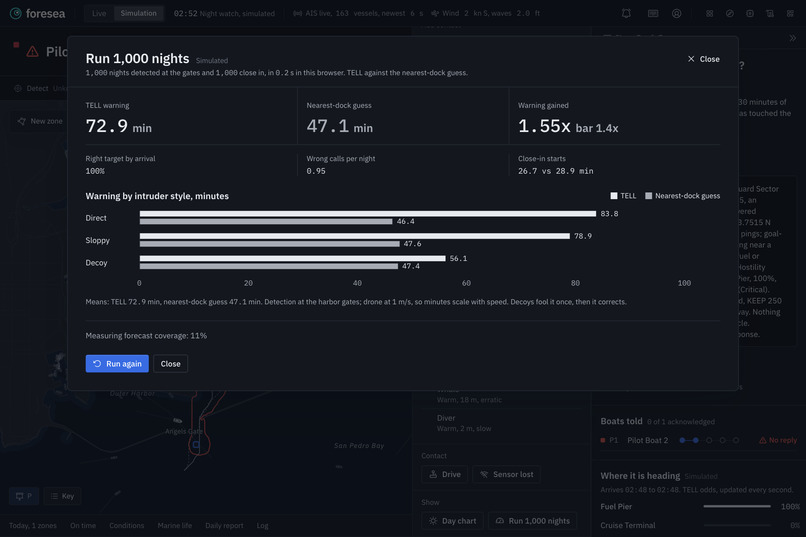Click the Direct nearest-dock bar 46.4
The image size is (806, 537).
(266, 221)
